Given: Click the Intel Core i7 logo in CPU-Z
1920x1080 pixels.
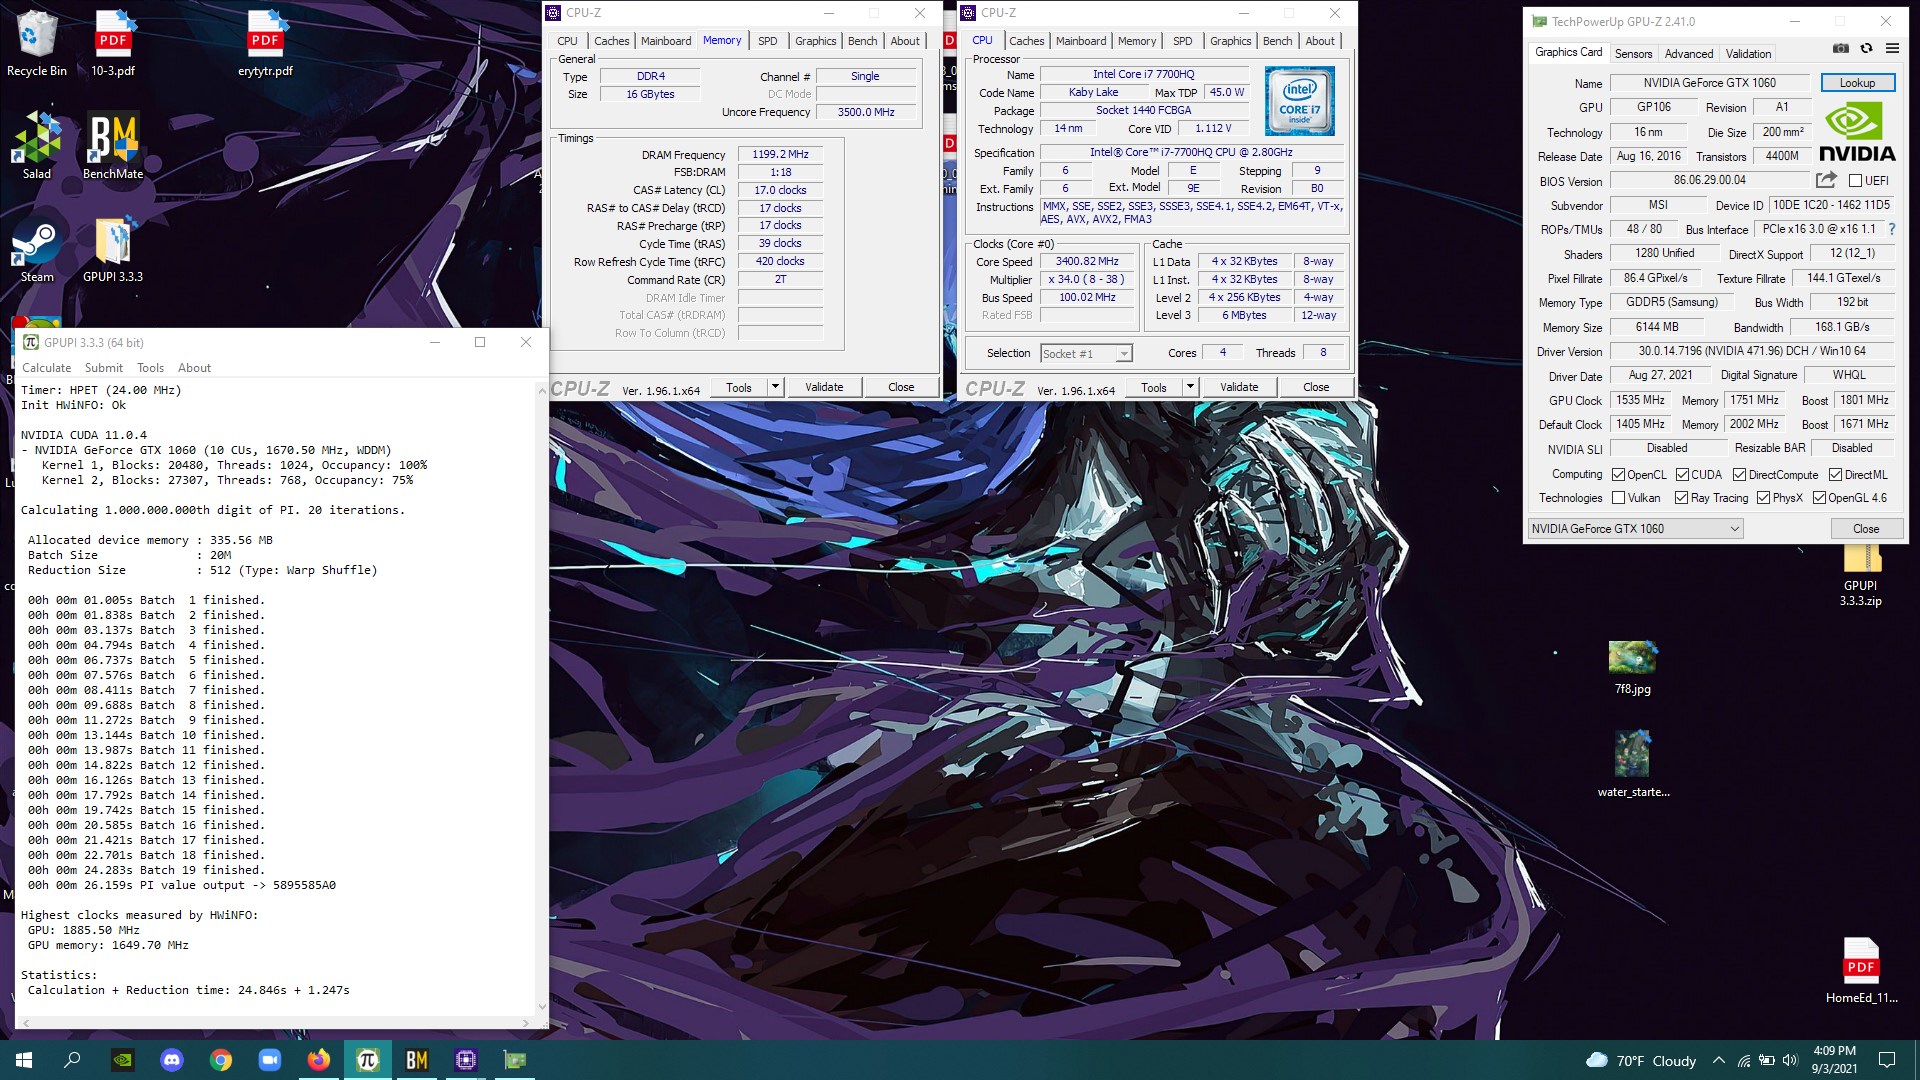Looking at the screenshot, I should pyautogui.click(x=1299, y=101).
